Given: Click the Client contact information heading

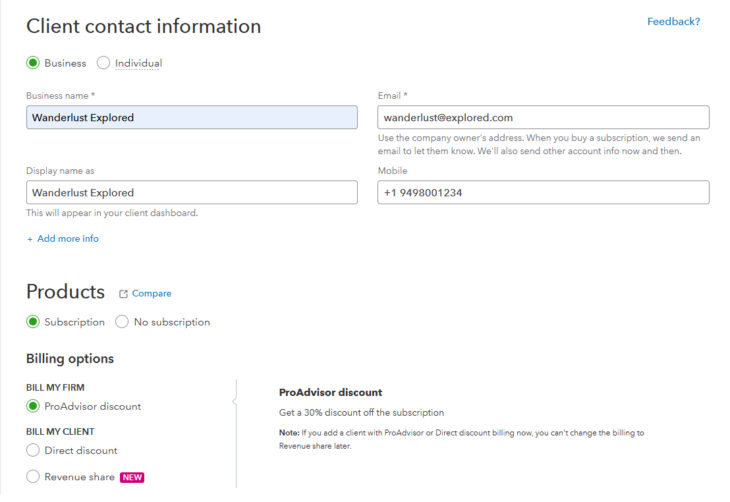Looking at the screenshot, I should pos(143,27).
